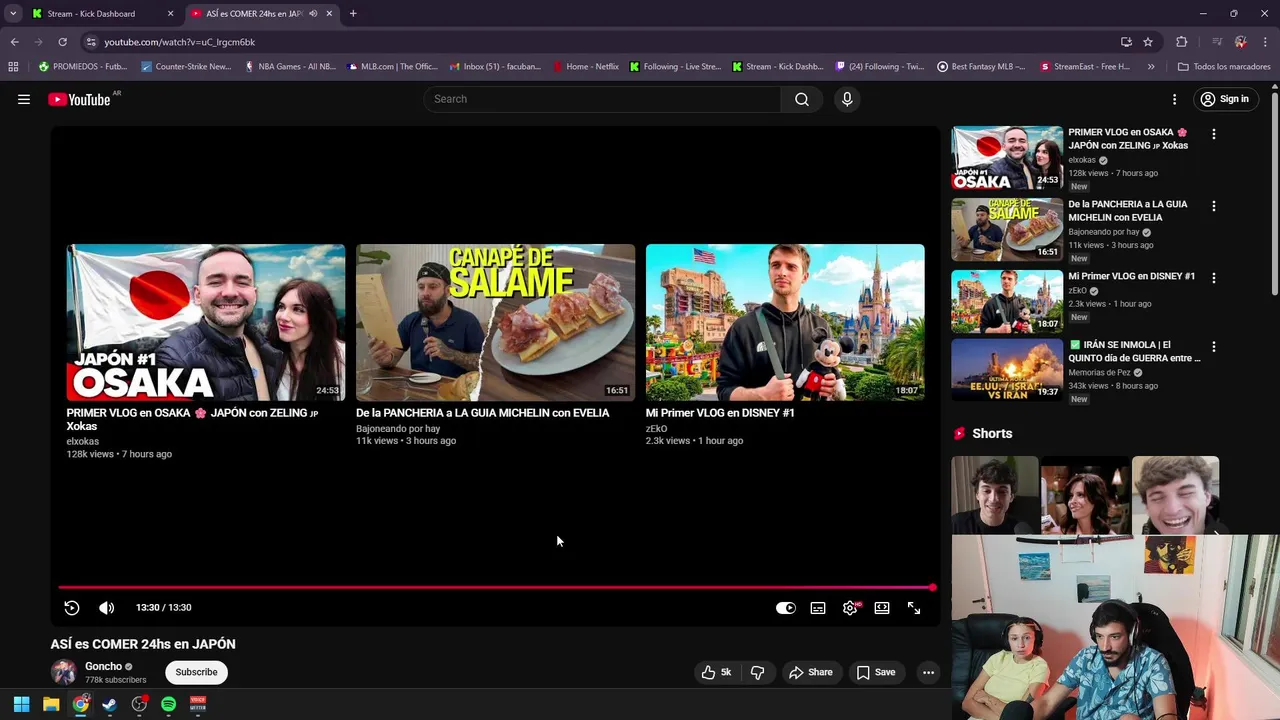
Task: Mute tab via the speaker icon on YouTube tab
Action: [313, 14]
